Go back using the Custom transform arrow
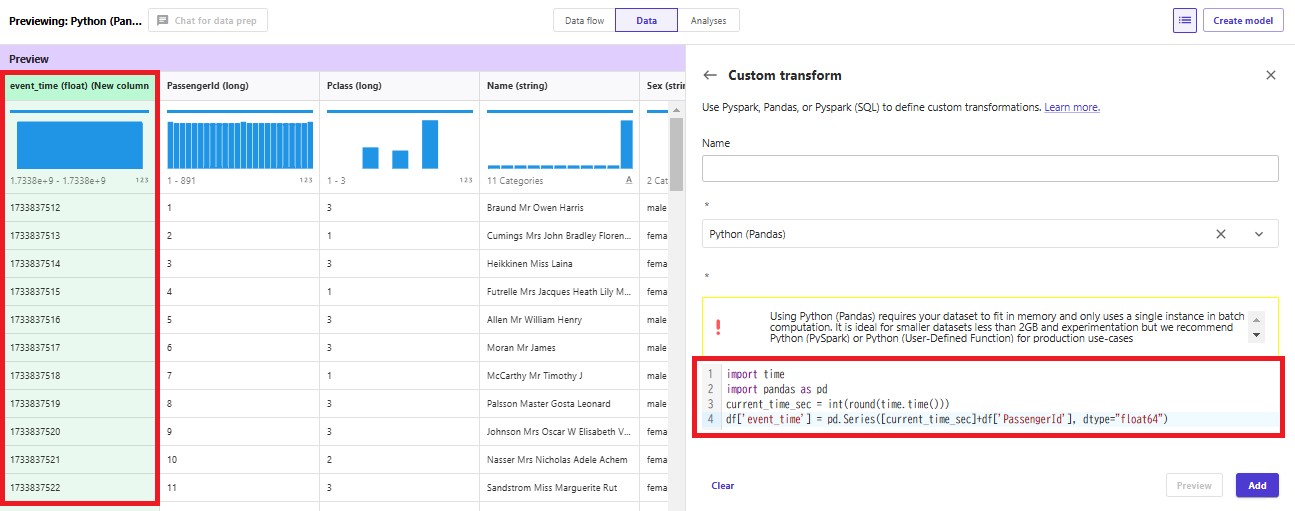This screenshot has width=1295, height=511. tap(710, 75)
